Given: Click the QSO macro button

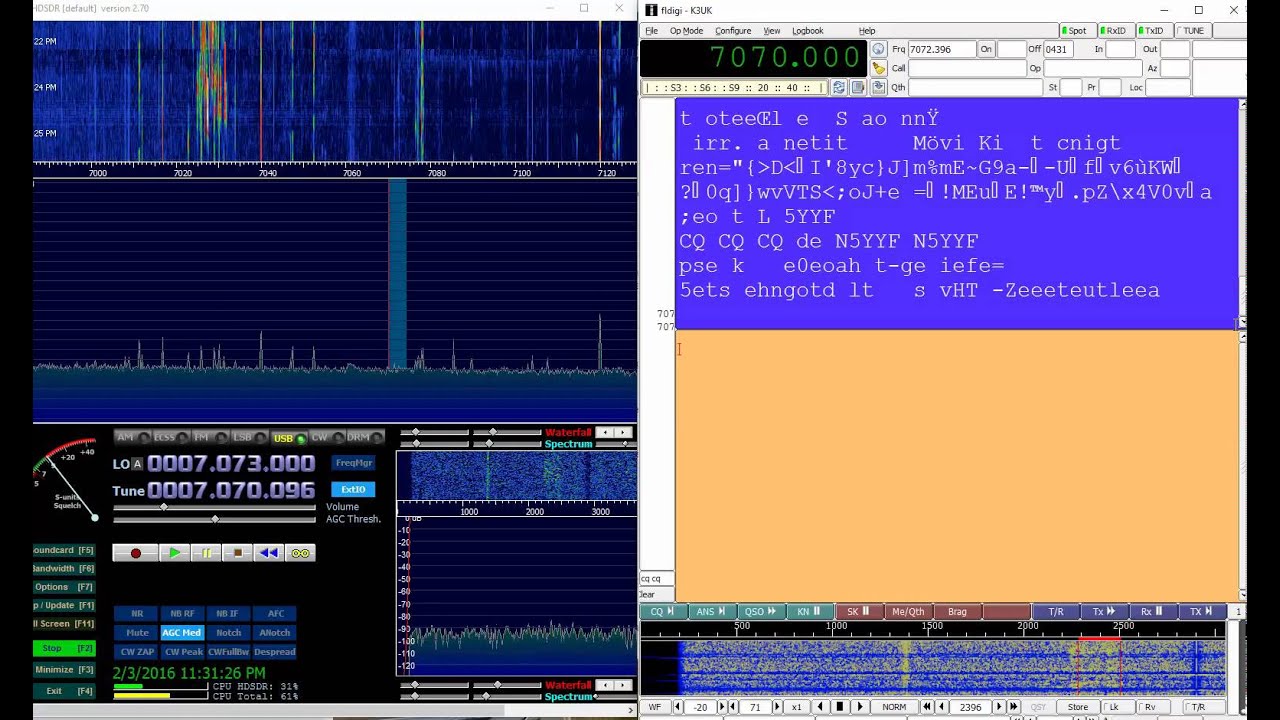Looking at the screenshot, I should (x=760, y=612).
